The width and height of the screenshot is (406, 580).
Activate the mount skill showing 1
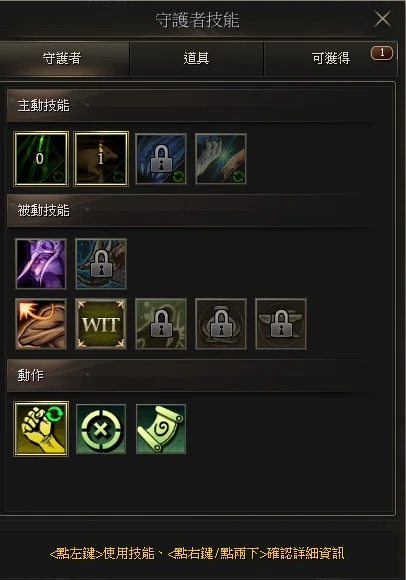[x=101, y=159]
